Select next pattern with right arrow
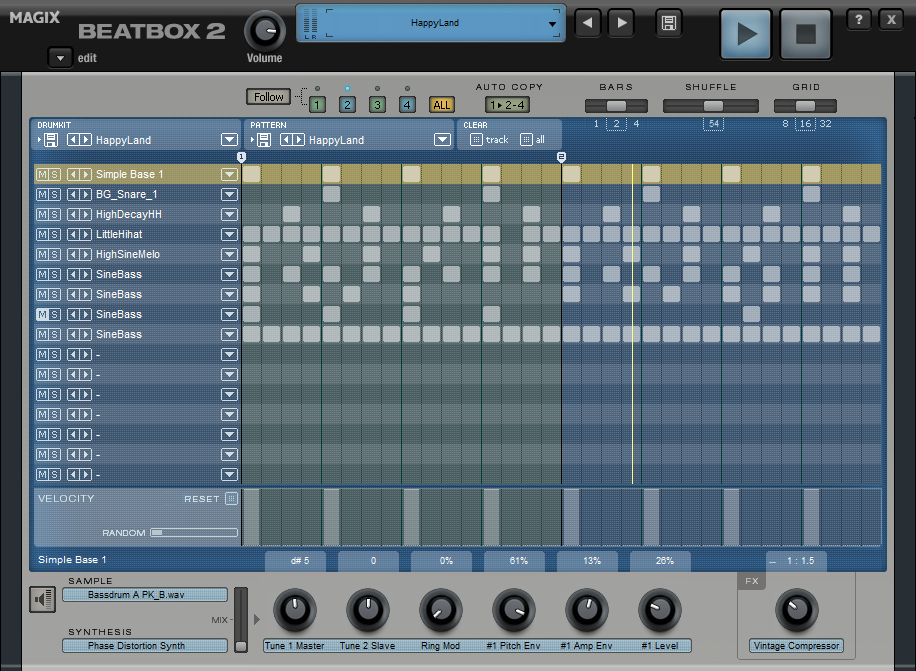The height and width of the screenshot is (671, 916). 299,140
